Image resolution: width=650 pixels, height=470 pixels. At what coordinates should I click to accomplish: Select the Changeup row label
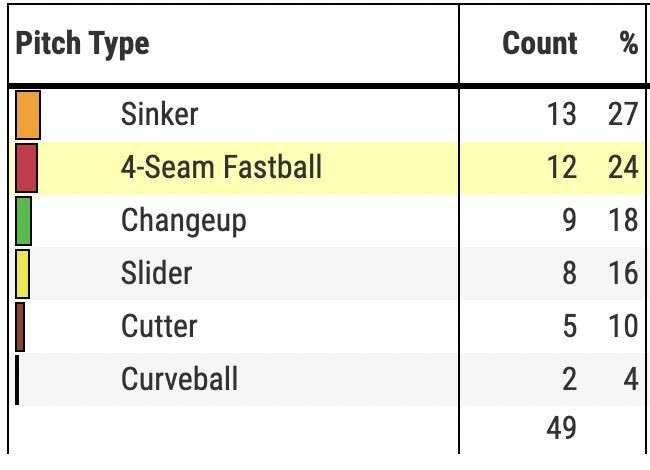(x=184, y=222)
